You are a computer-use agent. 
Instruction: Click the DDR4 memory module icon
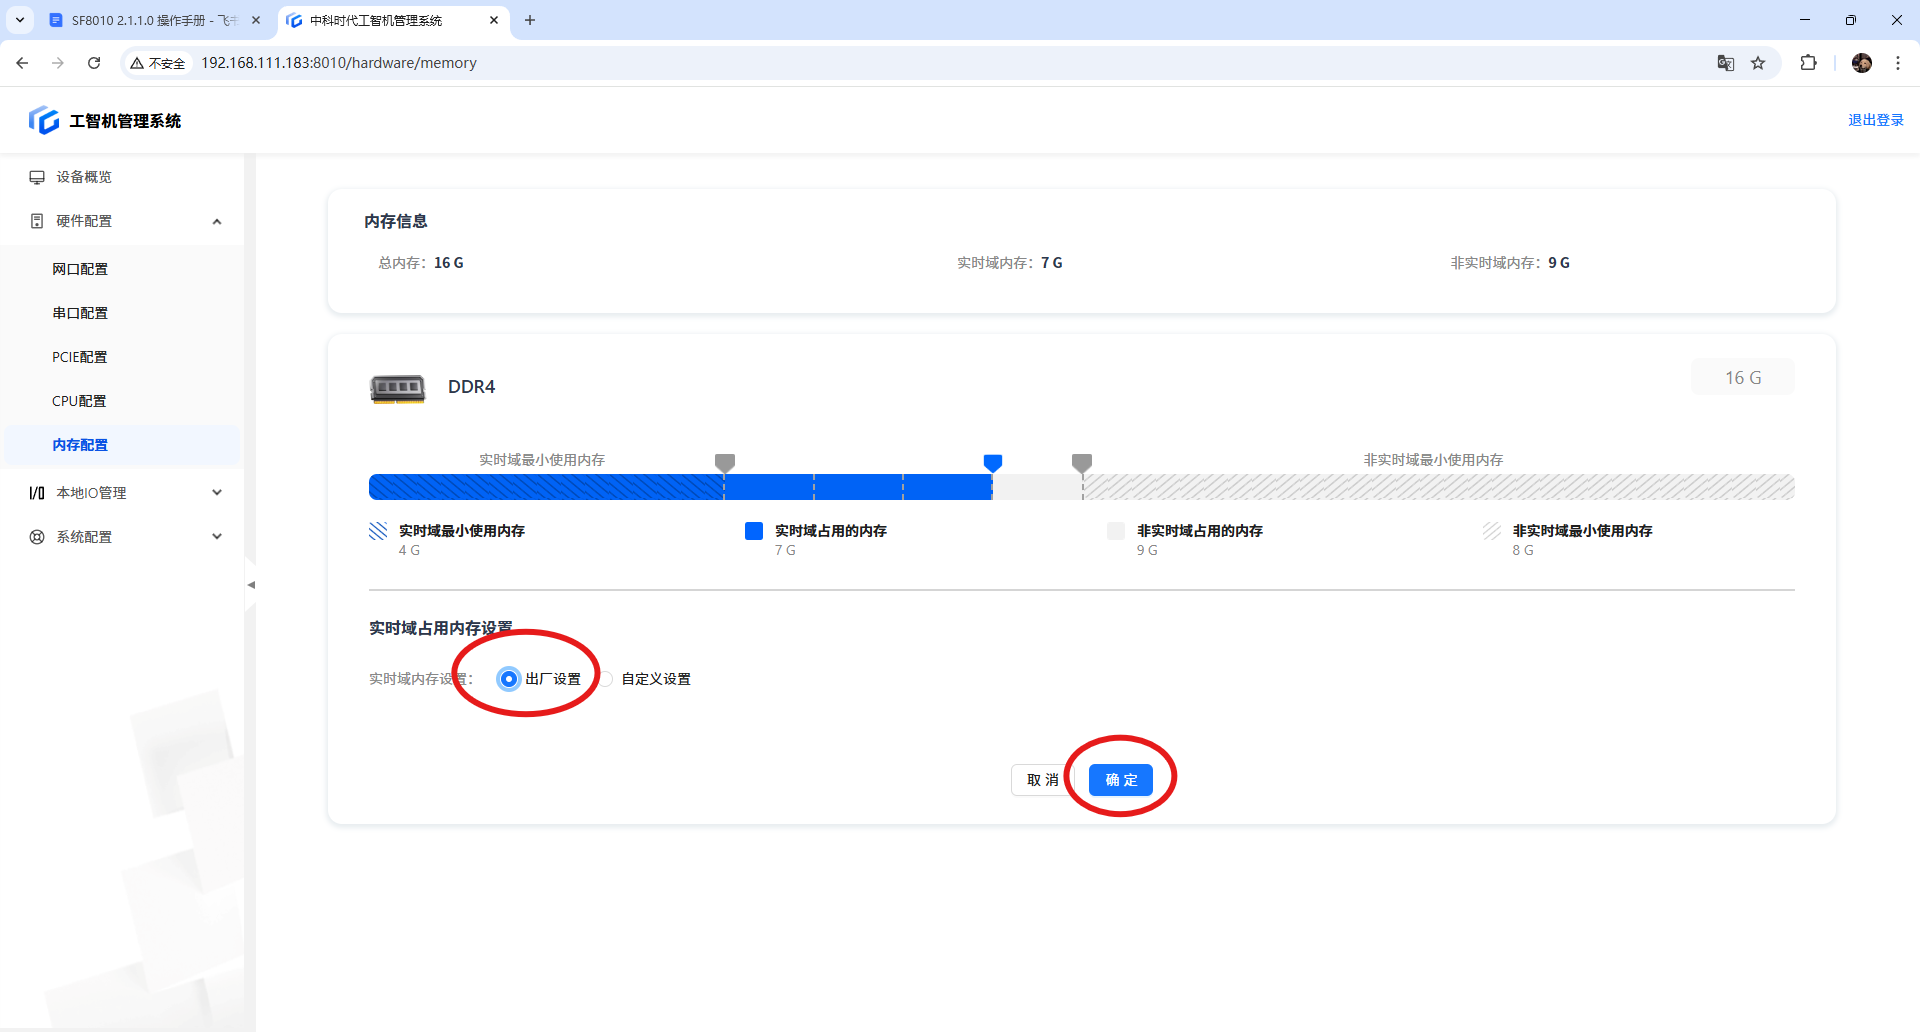397,388
